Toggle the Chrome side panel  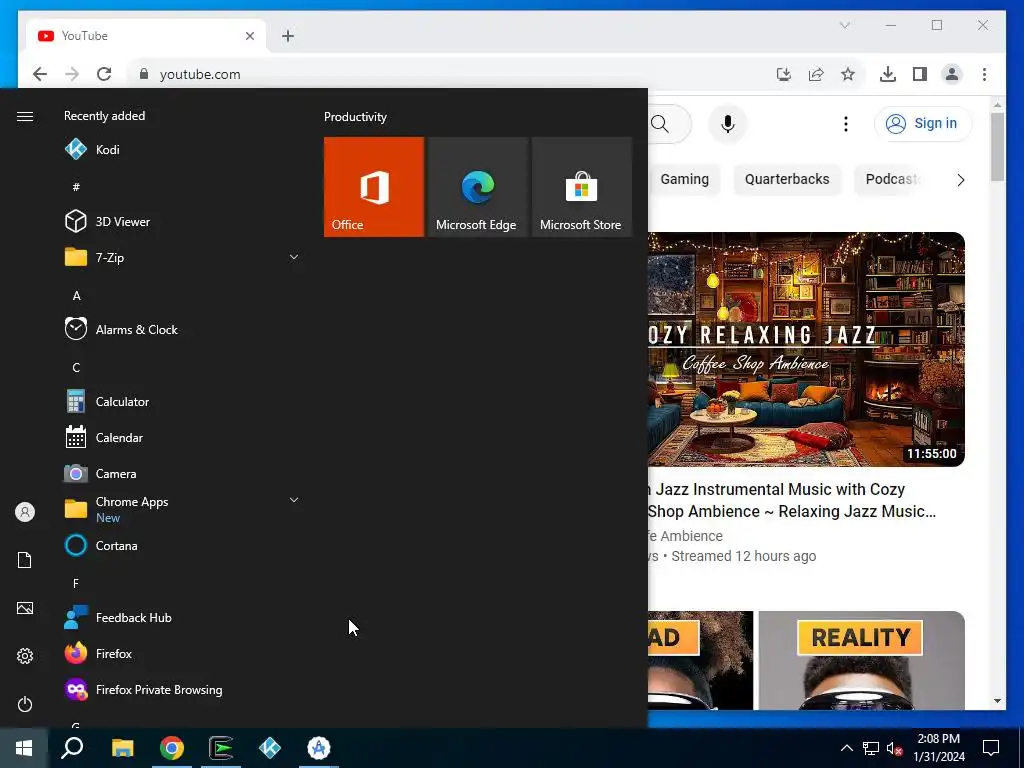[920, 74]
